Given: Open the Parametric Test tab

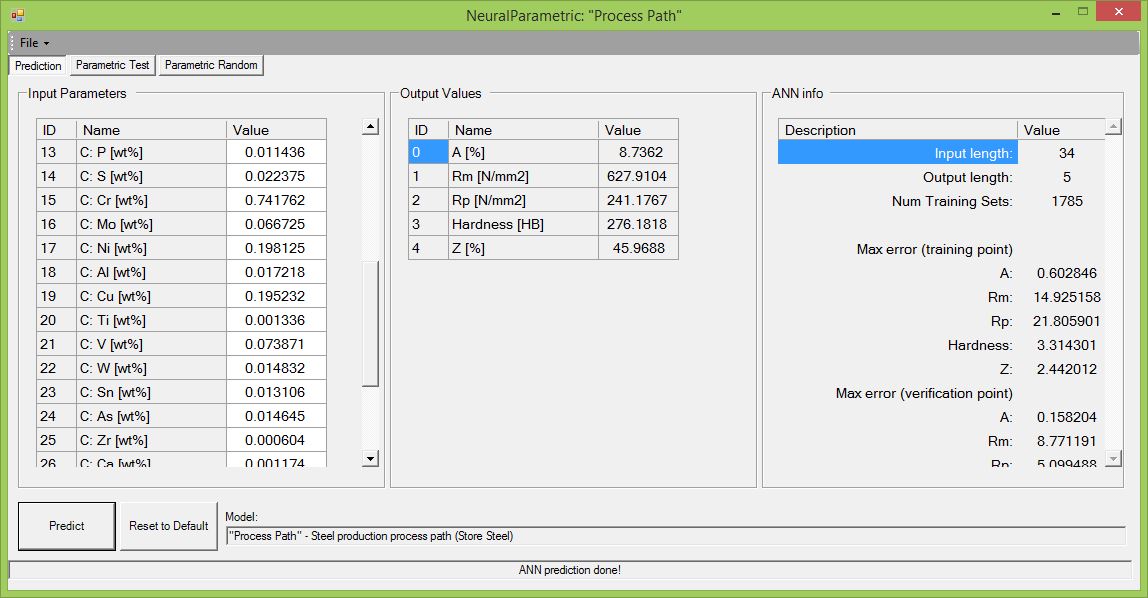Looking at the screenshot, I should click(112, 65).
